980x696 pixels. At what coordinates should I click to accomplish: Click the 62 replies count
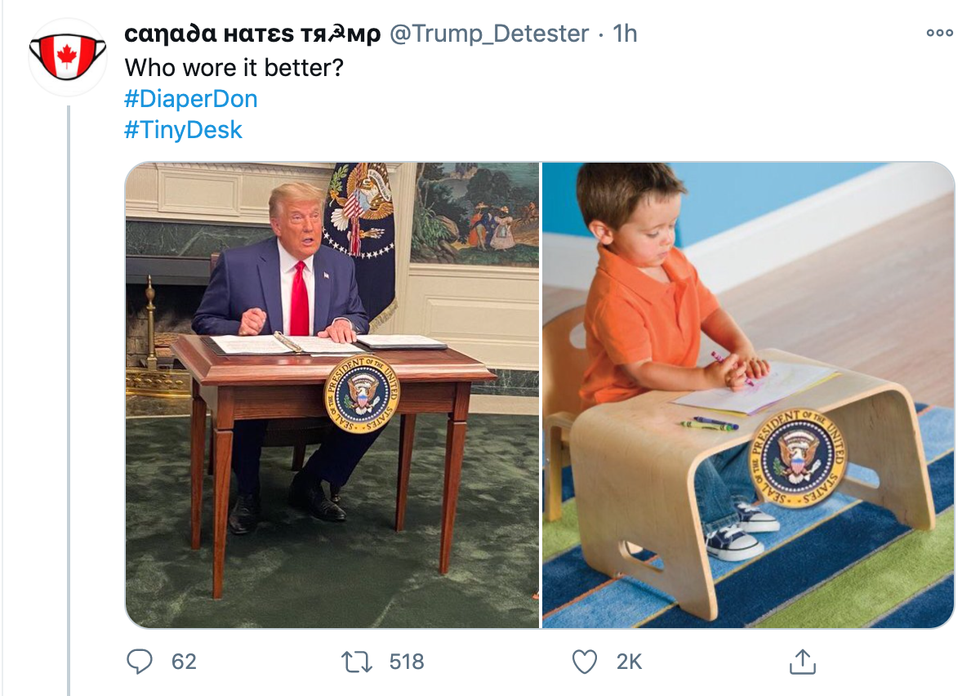tap(184, 662)
